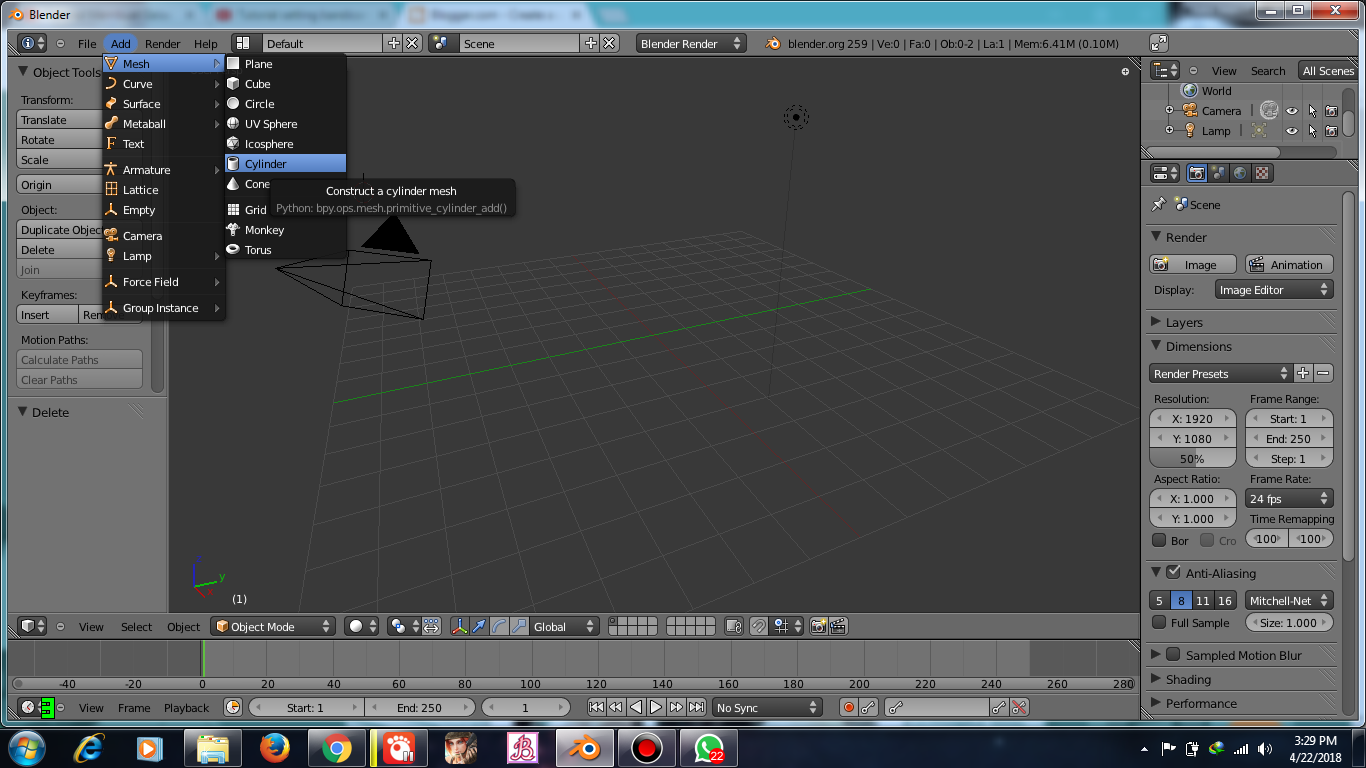
Task: Add a Cylinder mesh from submenu
Action: 285,164
